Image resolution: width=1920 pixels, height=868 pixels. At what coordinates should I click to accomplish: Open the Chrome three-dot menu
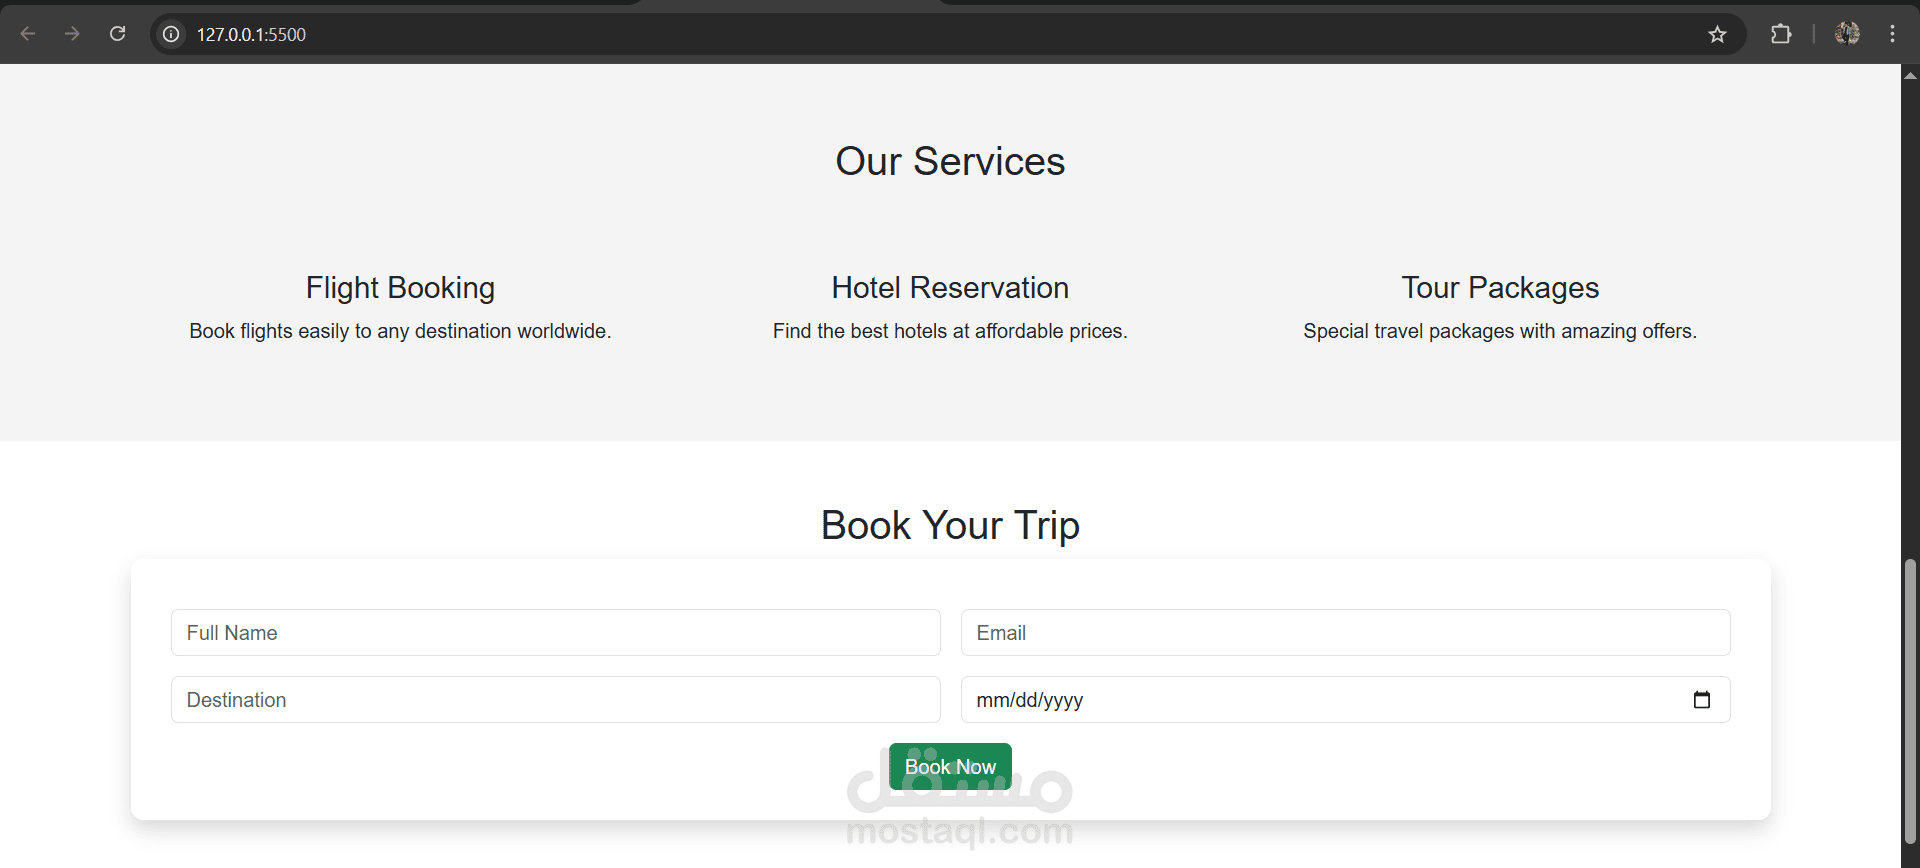click(1892, 34)
